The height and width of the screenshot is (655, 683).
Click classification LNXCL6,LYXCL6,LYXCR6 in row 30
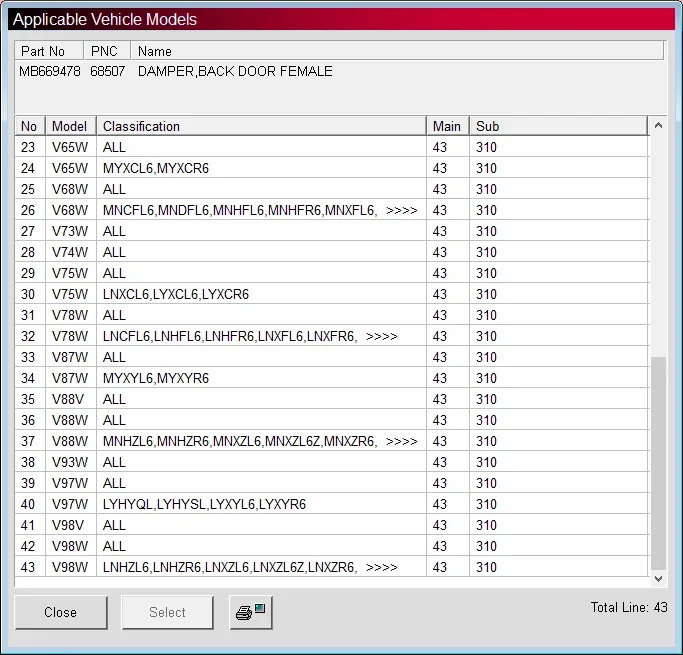pos(176,294)
